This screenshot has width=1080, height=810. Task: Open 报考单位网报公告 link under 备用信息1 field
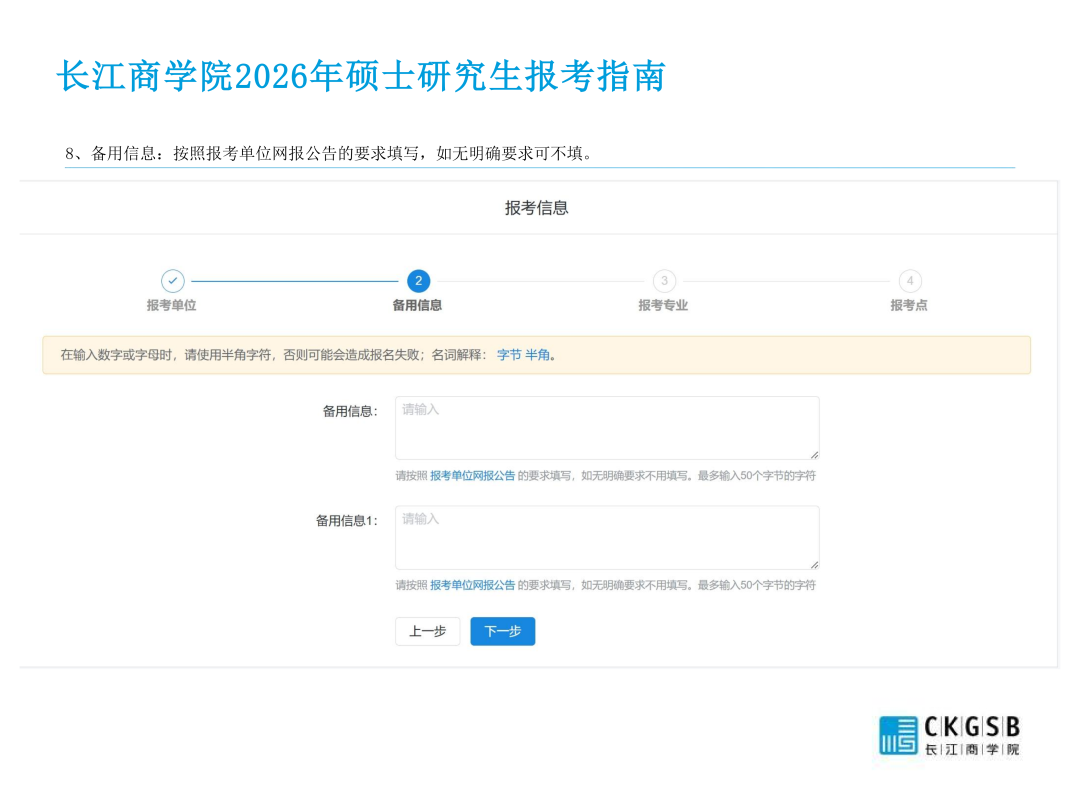pyautogui.click(x=472, y=585)
